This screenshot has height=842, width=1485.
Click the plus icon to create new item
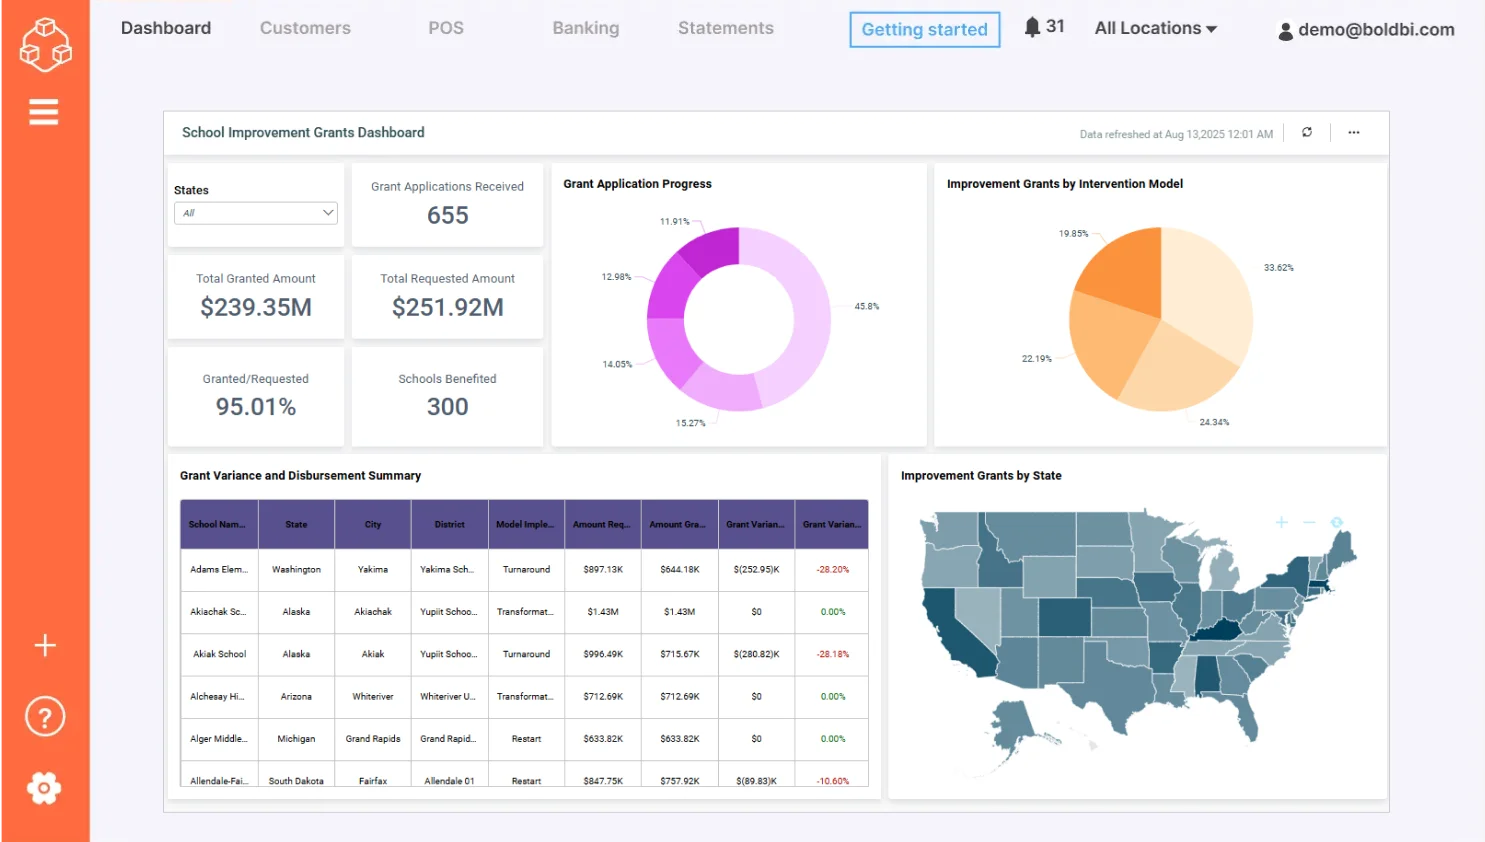[44, 645]
